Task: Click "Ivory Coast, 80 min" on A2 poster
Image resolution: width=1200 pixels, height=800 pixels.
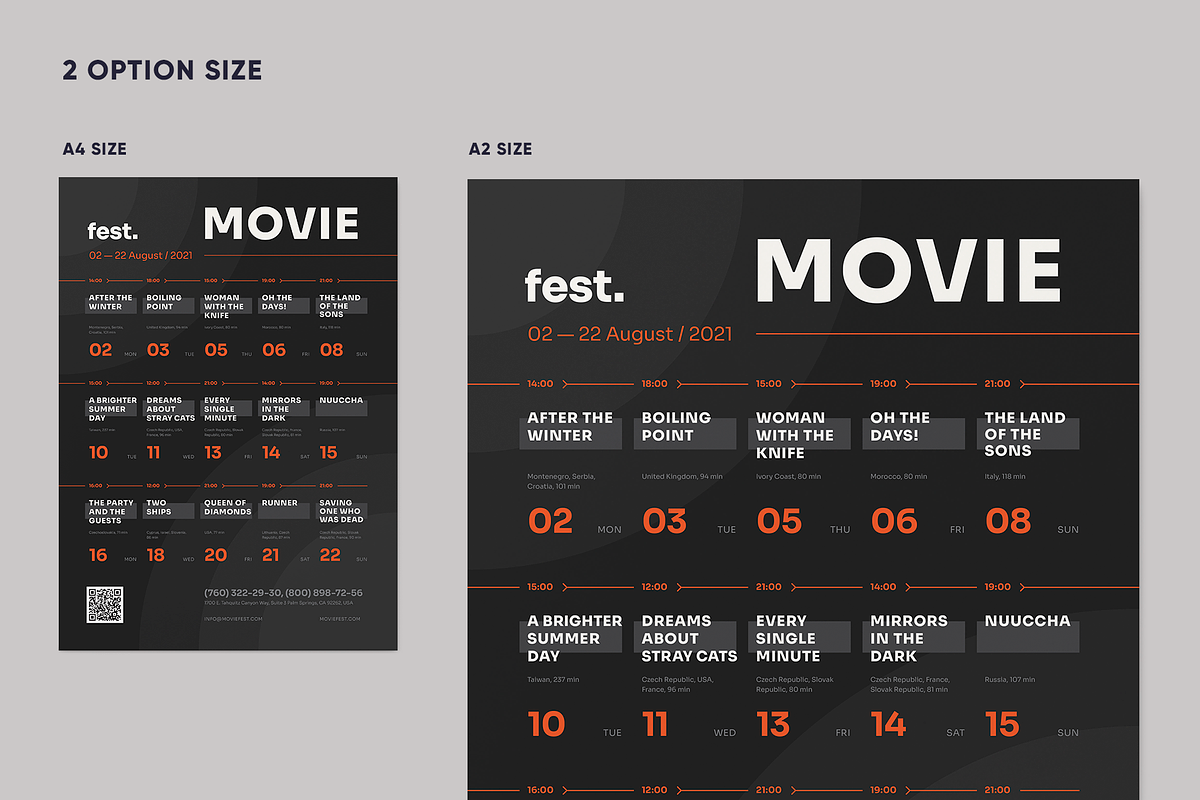Action: tap(788, 477)
